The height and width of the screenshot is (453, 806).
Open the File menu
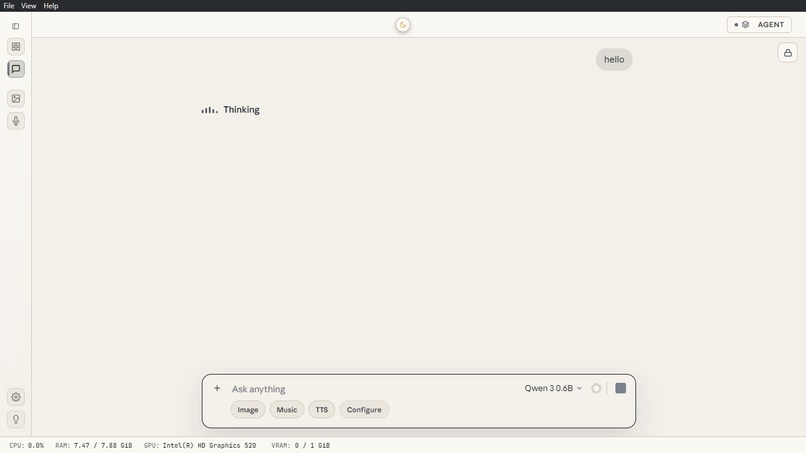(x=9, y=6)
